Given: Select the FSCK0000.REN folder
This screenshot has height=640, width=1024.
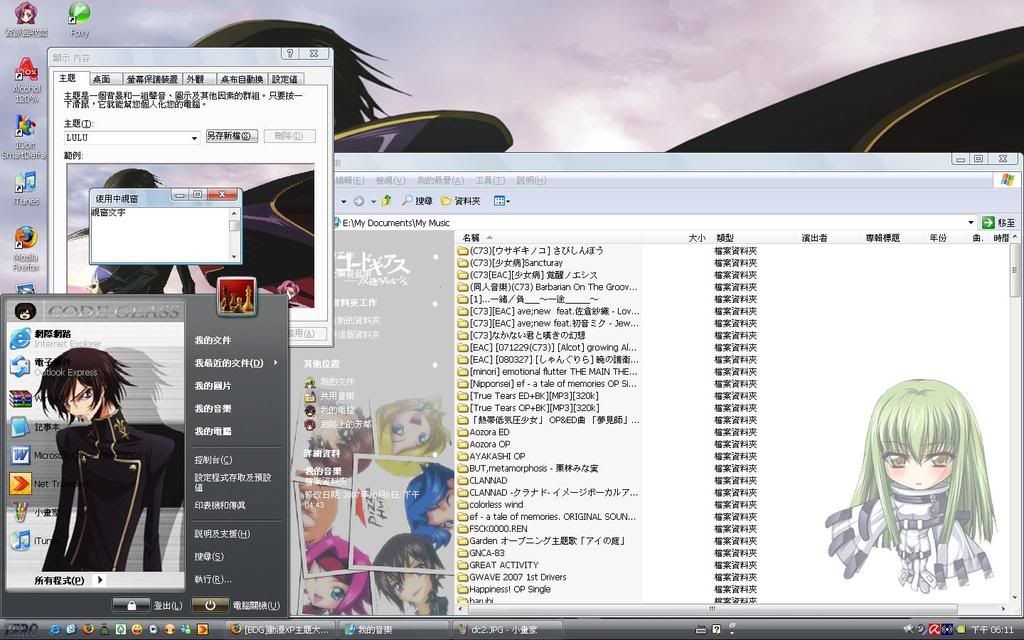Looking at the screenshot, I should 492,528.
